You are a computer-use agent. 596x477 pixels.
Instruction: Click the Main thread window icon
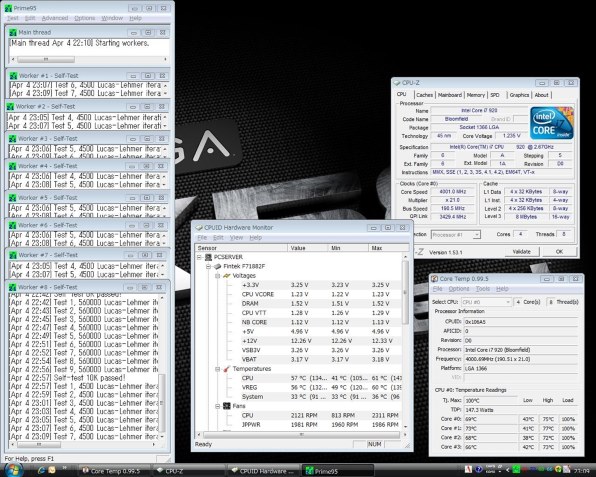coord(13,32)
